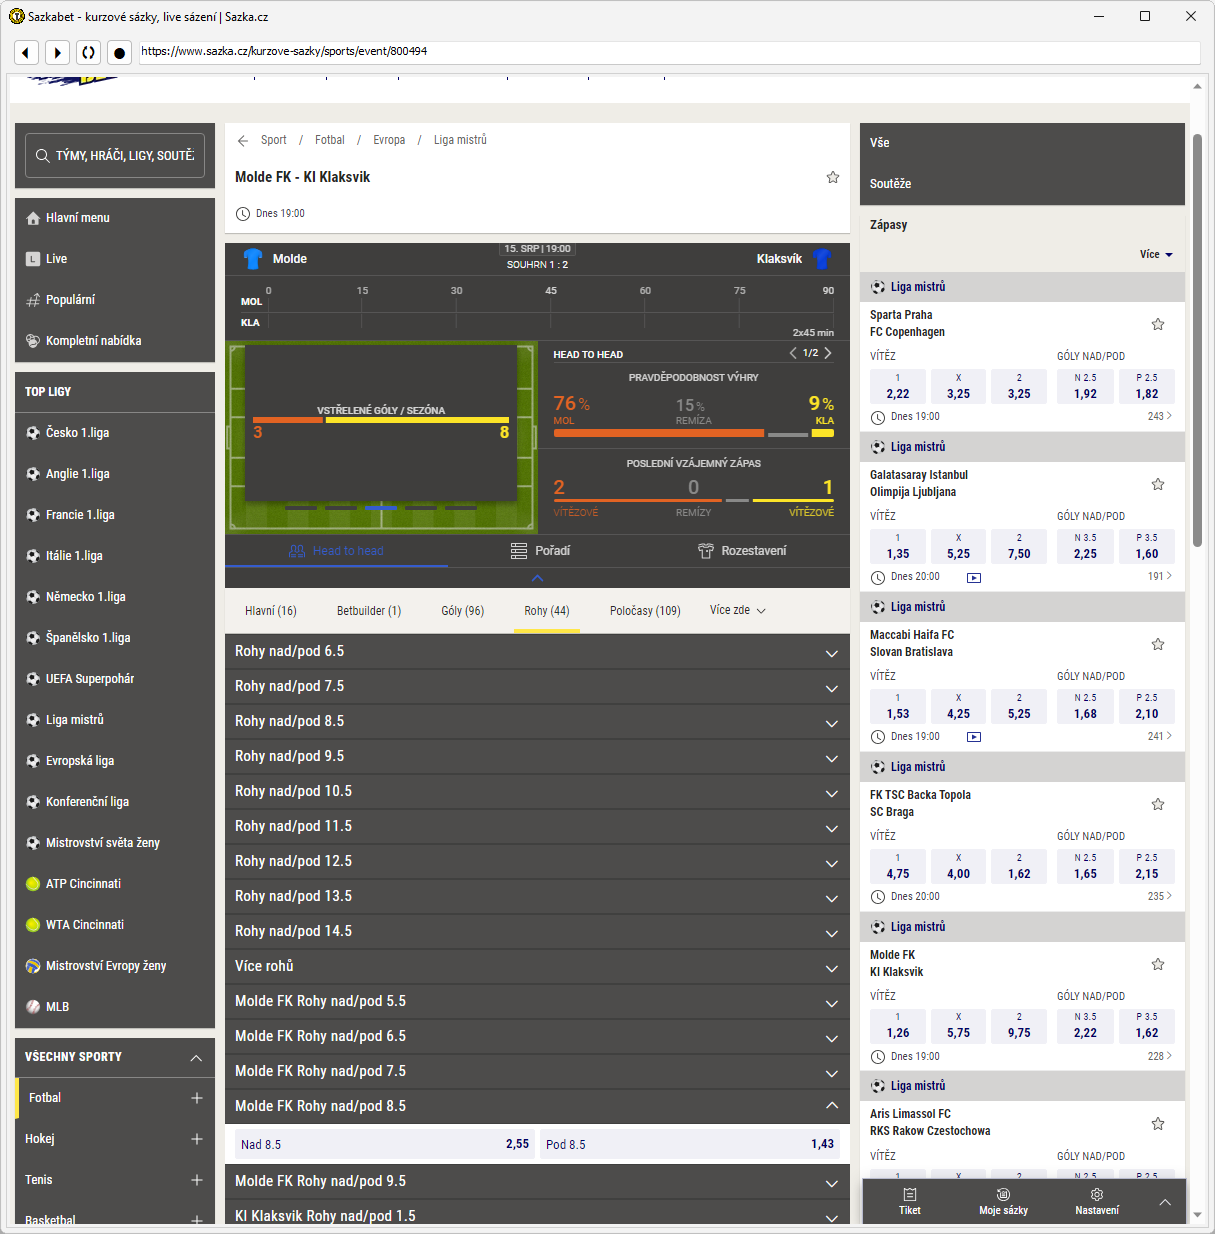Expand the bottom ticket bar chevron
This screenshot has height=1234, width=1215.
[1165, 1202]
